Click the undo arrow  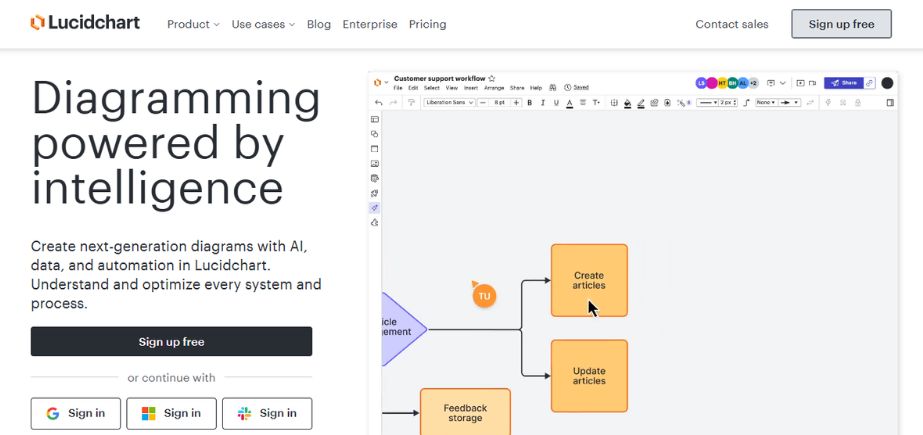coord(379,102)
